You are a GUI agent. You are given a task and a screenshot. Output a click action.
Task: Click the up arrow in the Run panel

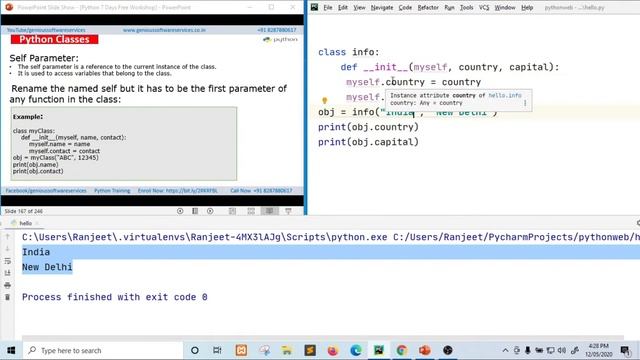click(x=7, y=237)
